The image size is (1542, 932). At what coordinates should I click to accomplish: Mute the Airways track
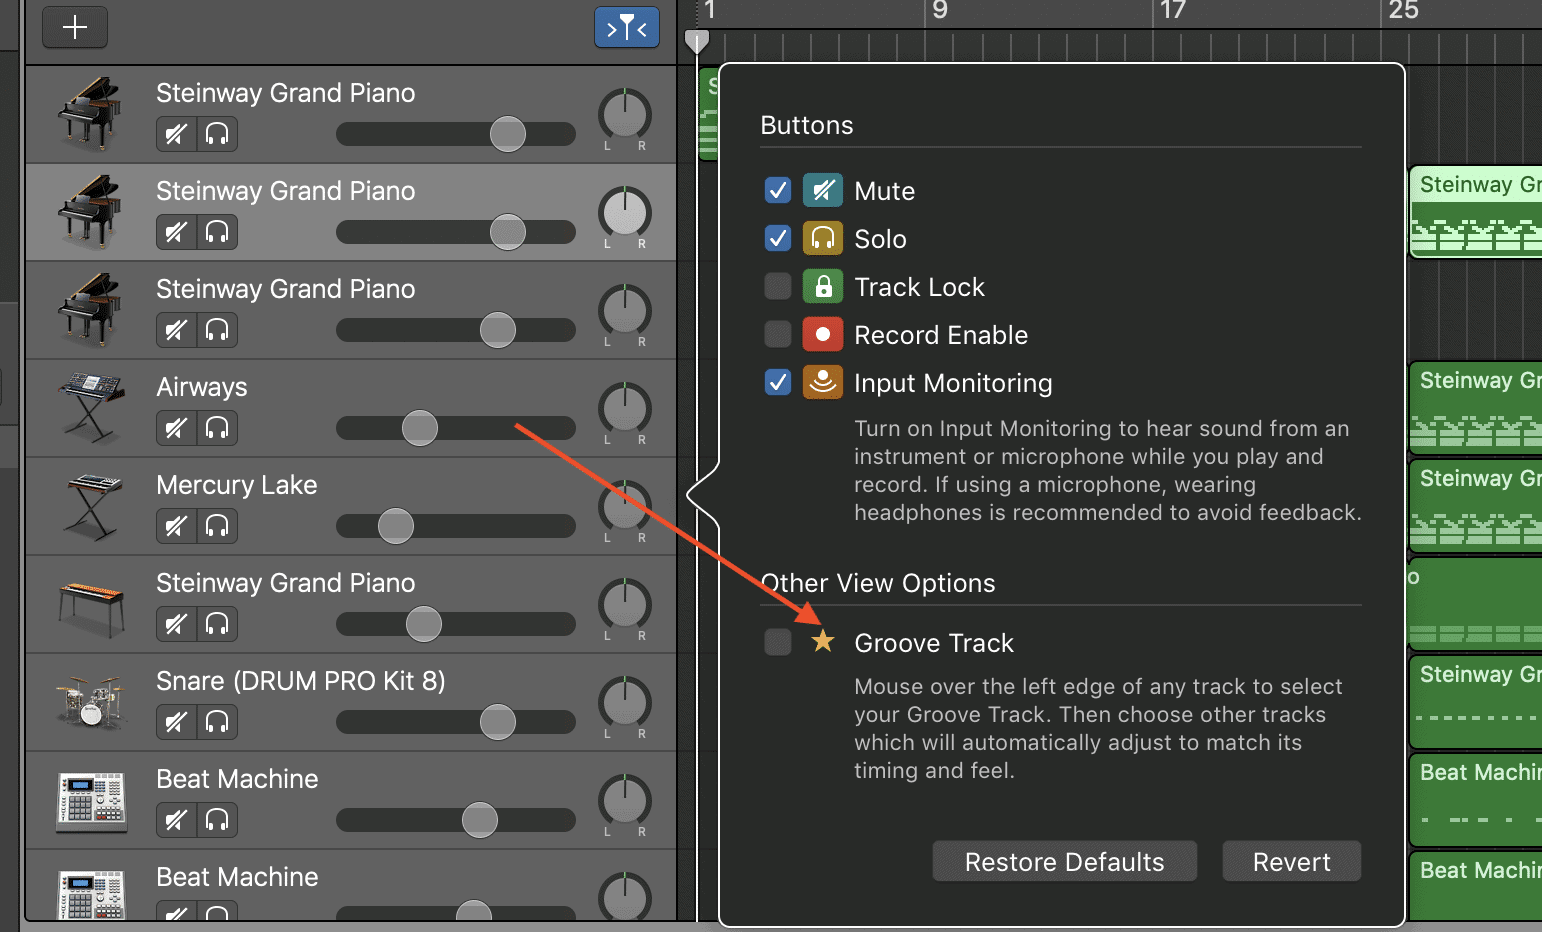(x=176, y=428)
